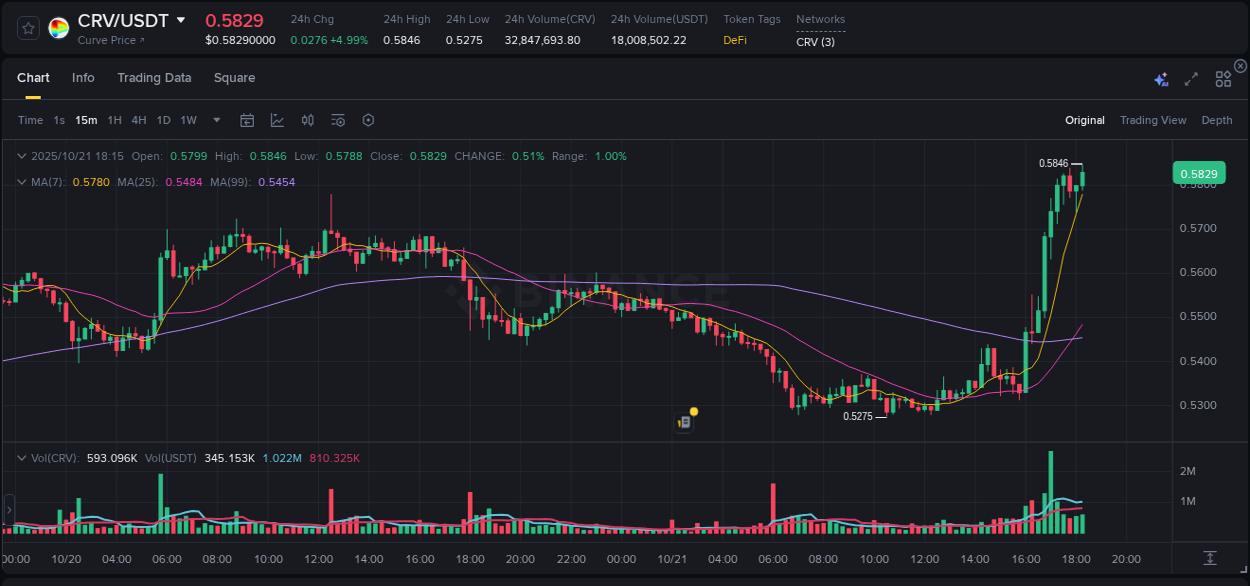Open the widgets grid icon
This screenshot has width=1250, height=586.
tap(1222, 78)
